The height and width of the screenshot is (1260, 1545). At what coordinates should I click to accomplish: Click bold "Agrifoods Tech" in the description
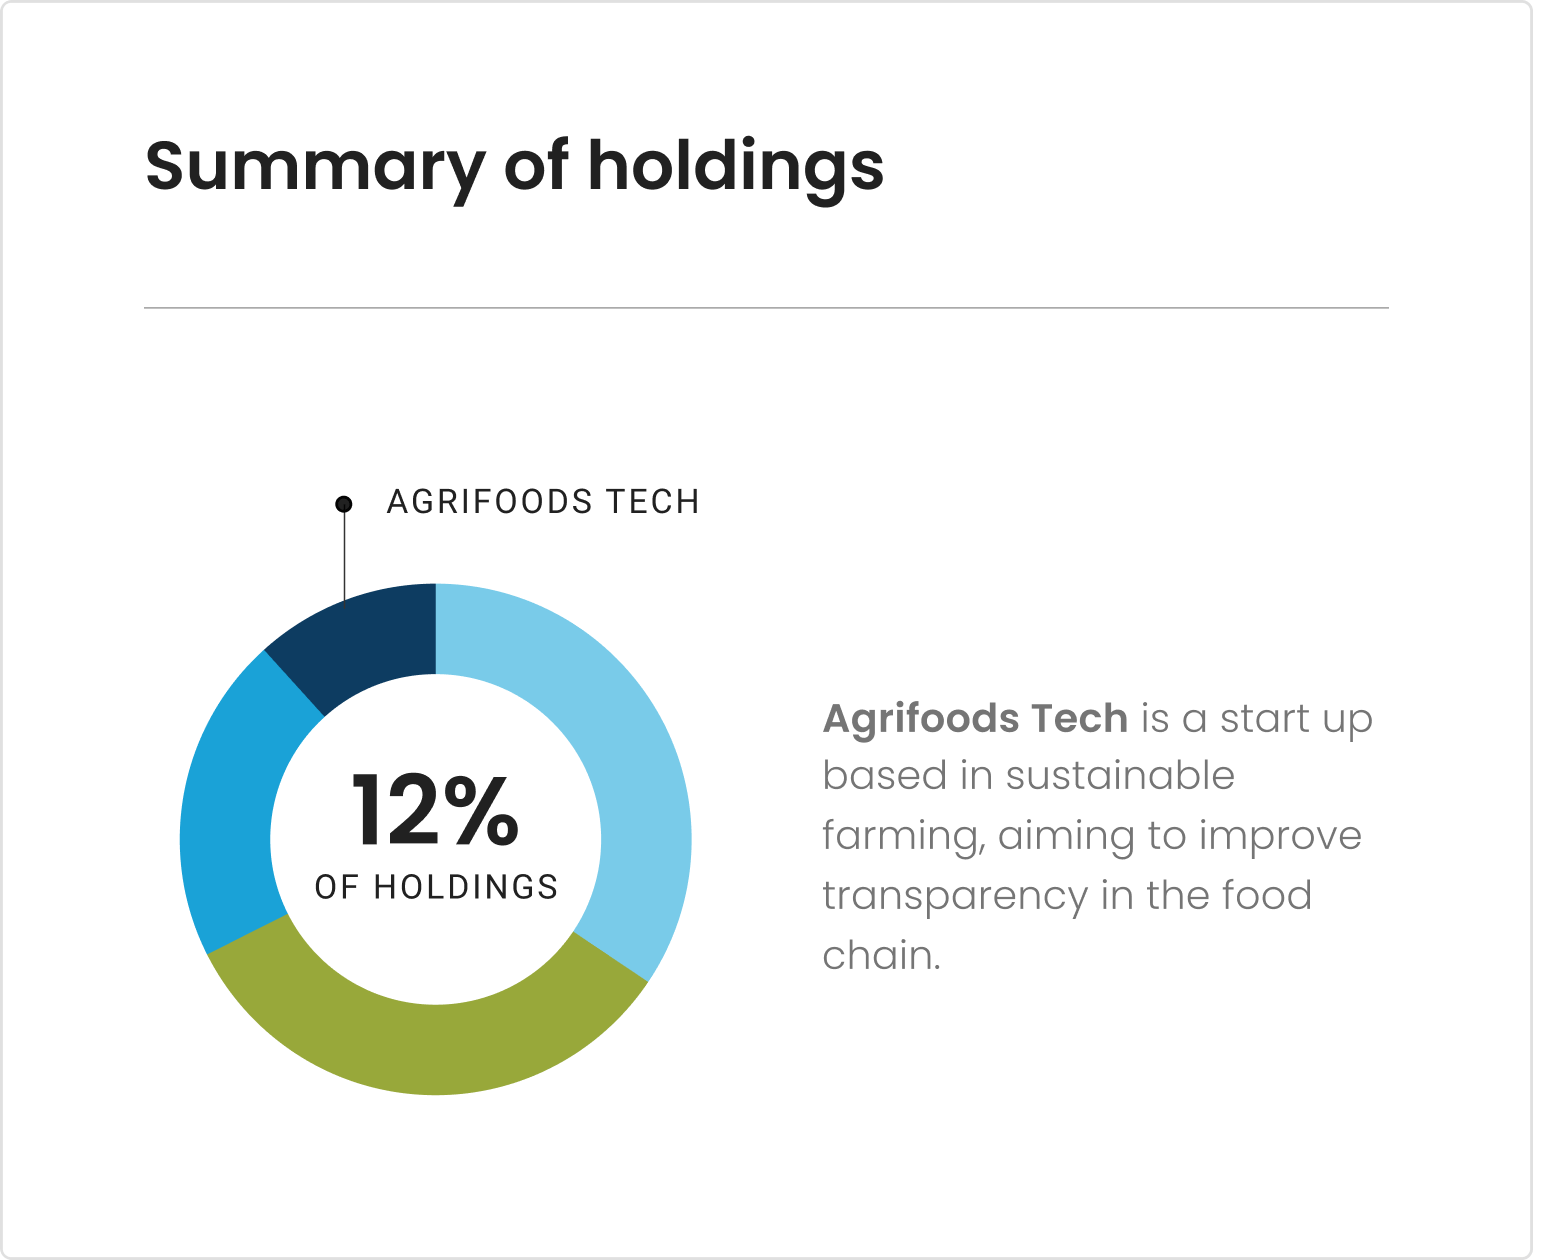coord(975,718)
